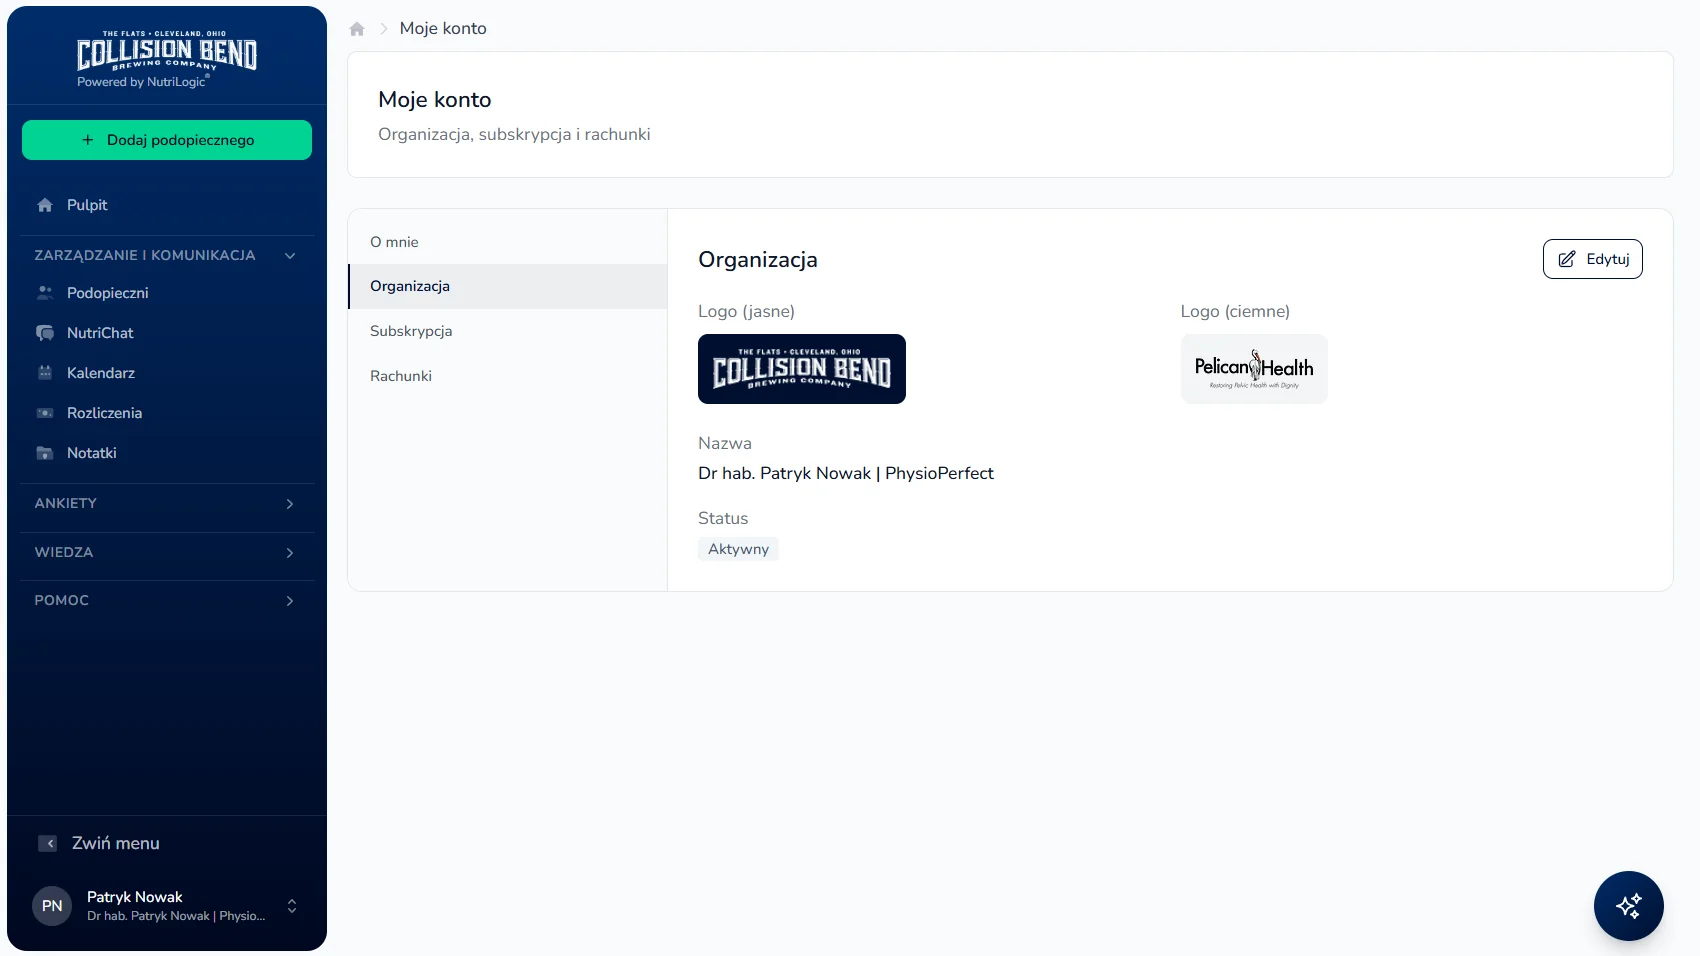Click the Zwiń menu collapse arrow icon
Viewport: 1700px width, 956px height.
[x=47, y=843]
